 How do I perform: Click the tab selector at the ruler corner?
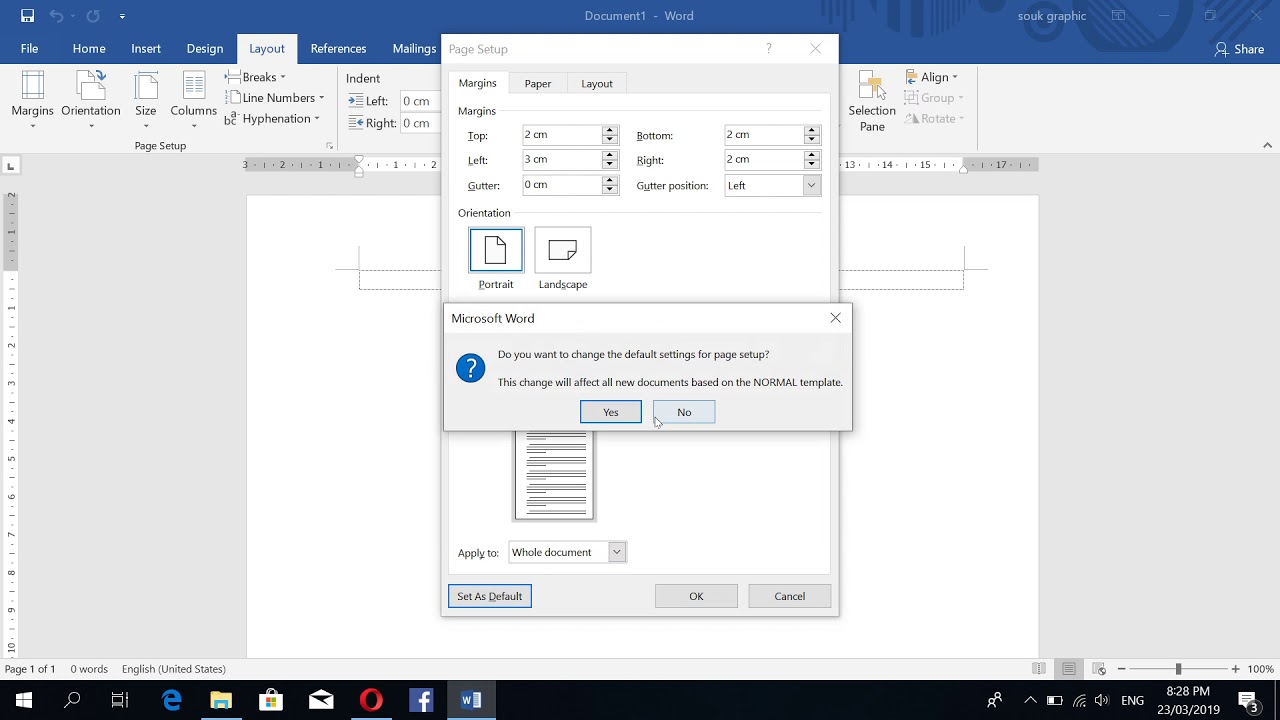click(x=11, y=165)
